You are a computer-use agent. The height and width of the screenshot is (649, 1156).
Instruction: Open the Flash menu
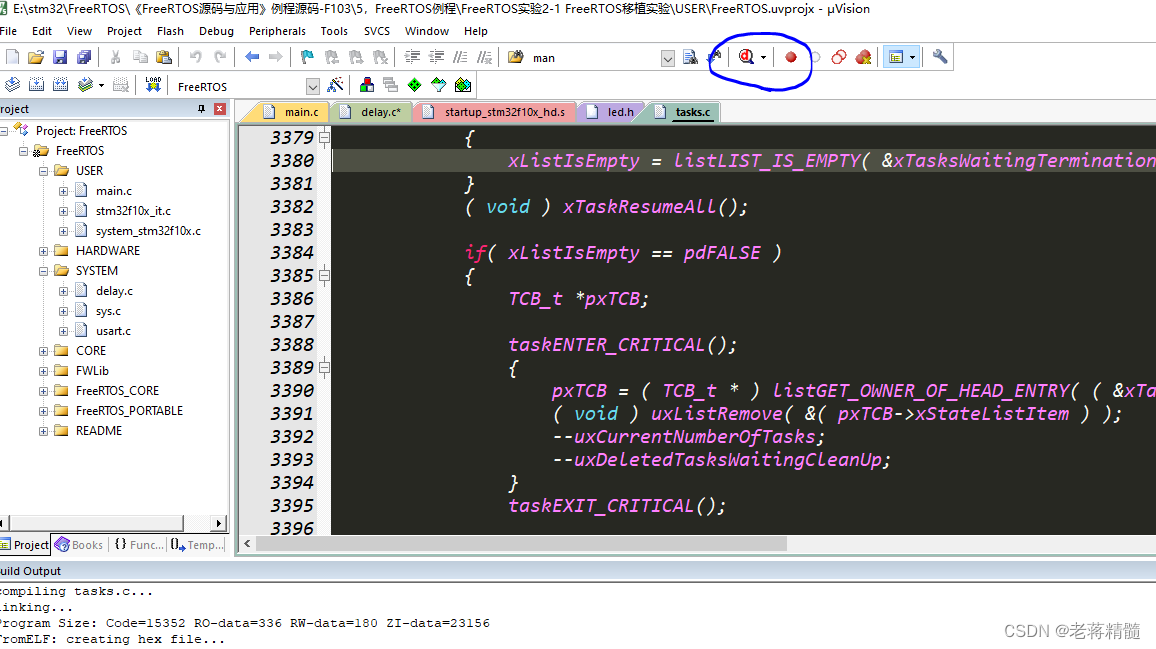click(x=170, y=31)
